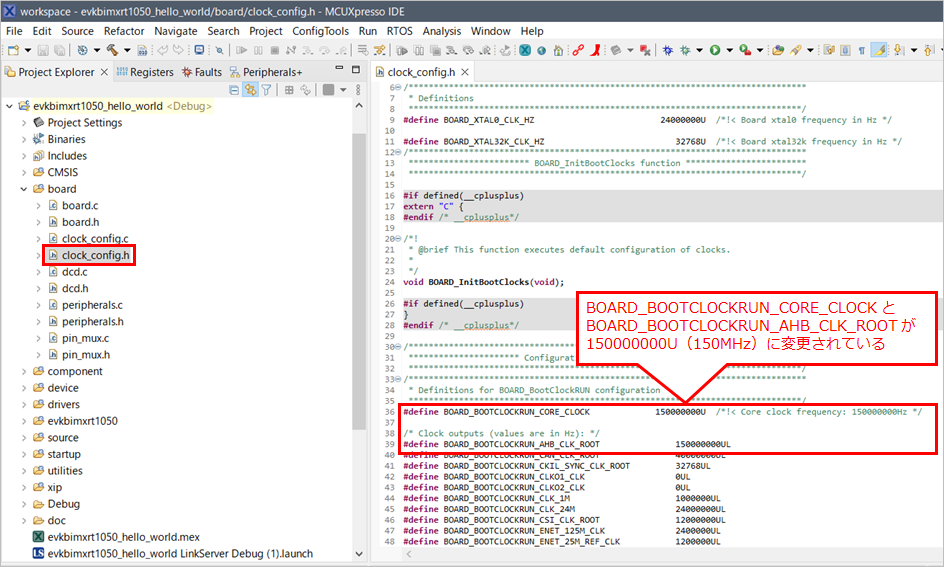Expand the startup folder

(x=24, y=454)
